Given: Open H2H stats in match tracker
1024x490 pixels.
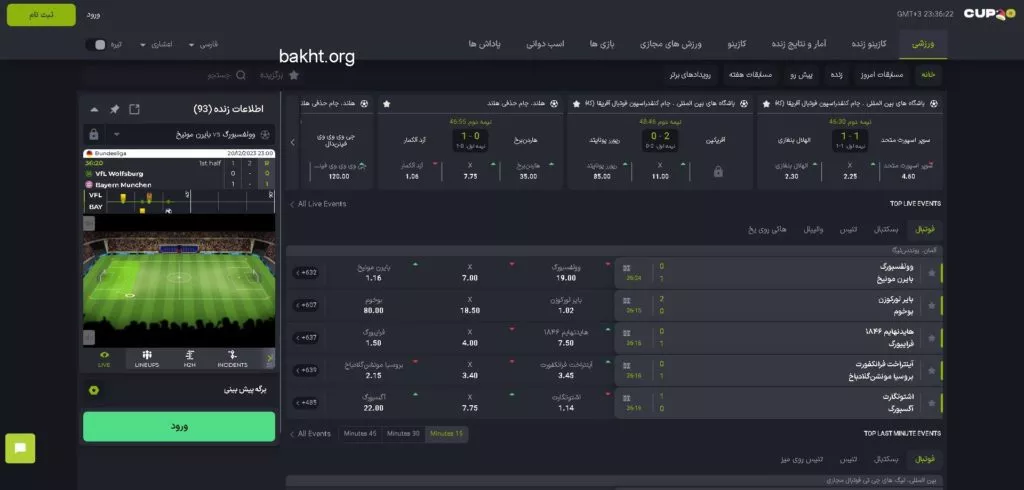Looking at the screenshot, I should point(189,358).
